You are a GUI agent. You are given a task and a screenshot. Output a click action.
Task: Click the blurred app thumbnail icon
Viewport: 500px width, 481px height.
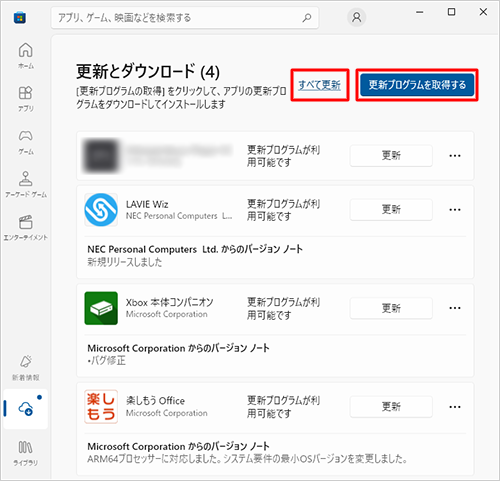[101, 156]
